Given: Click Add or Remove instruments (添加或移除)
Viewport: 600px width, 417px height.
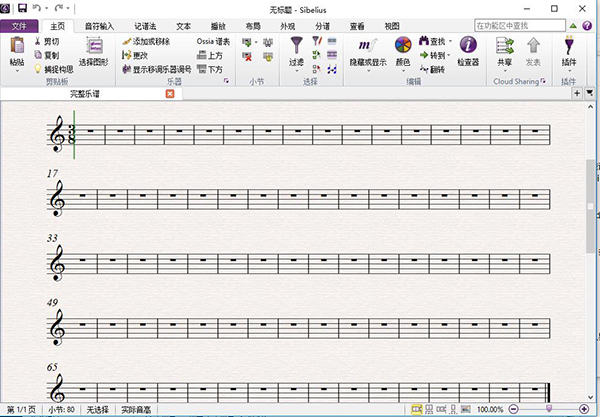Looking at the screenshot, I should pyautogui.click(x=150, y=42).
